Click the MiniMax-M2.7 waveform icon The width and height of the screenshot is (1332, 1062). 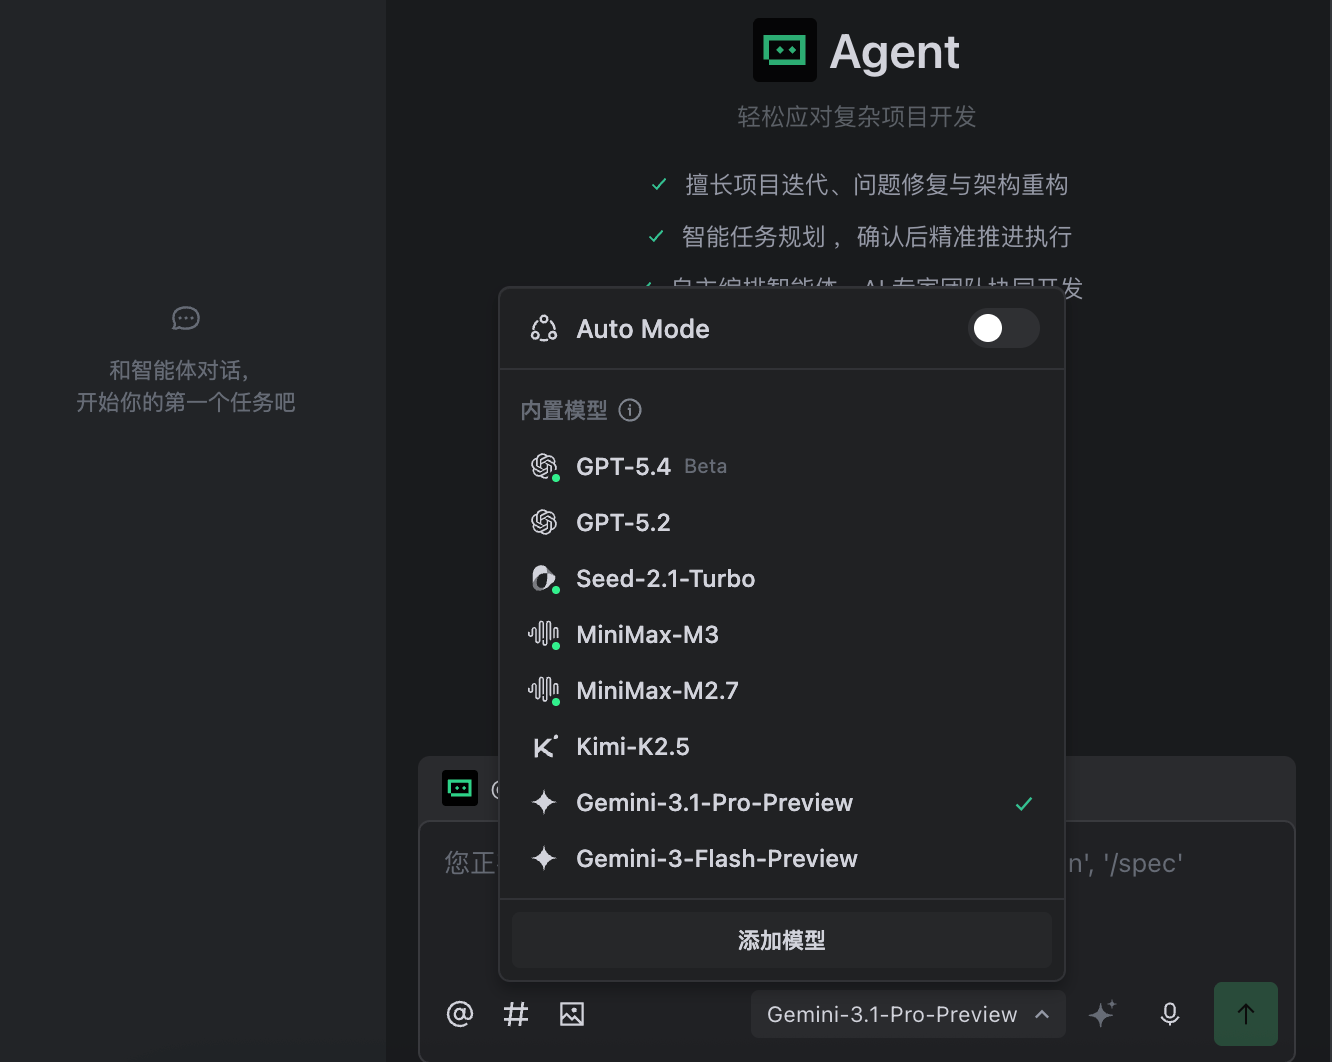(544, 690)
